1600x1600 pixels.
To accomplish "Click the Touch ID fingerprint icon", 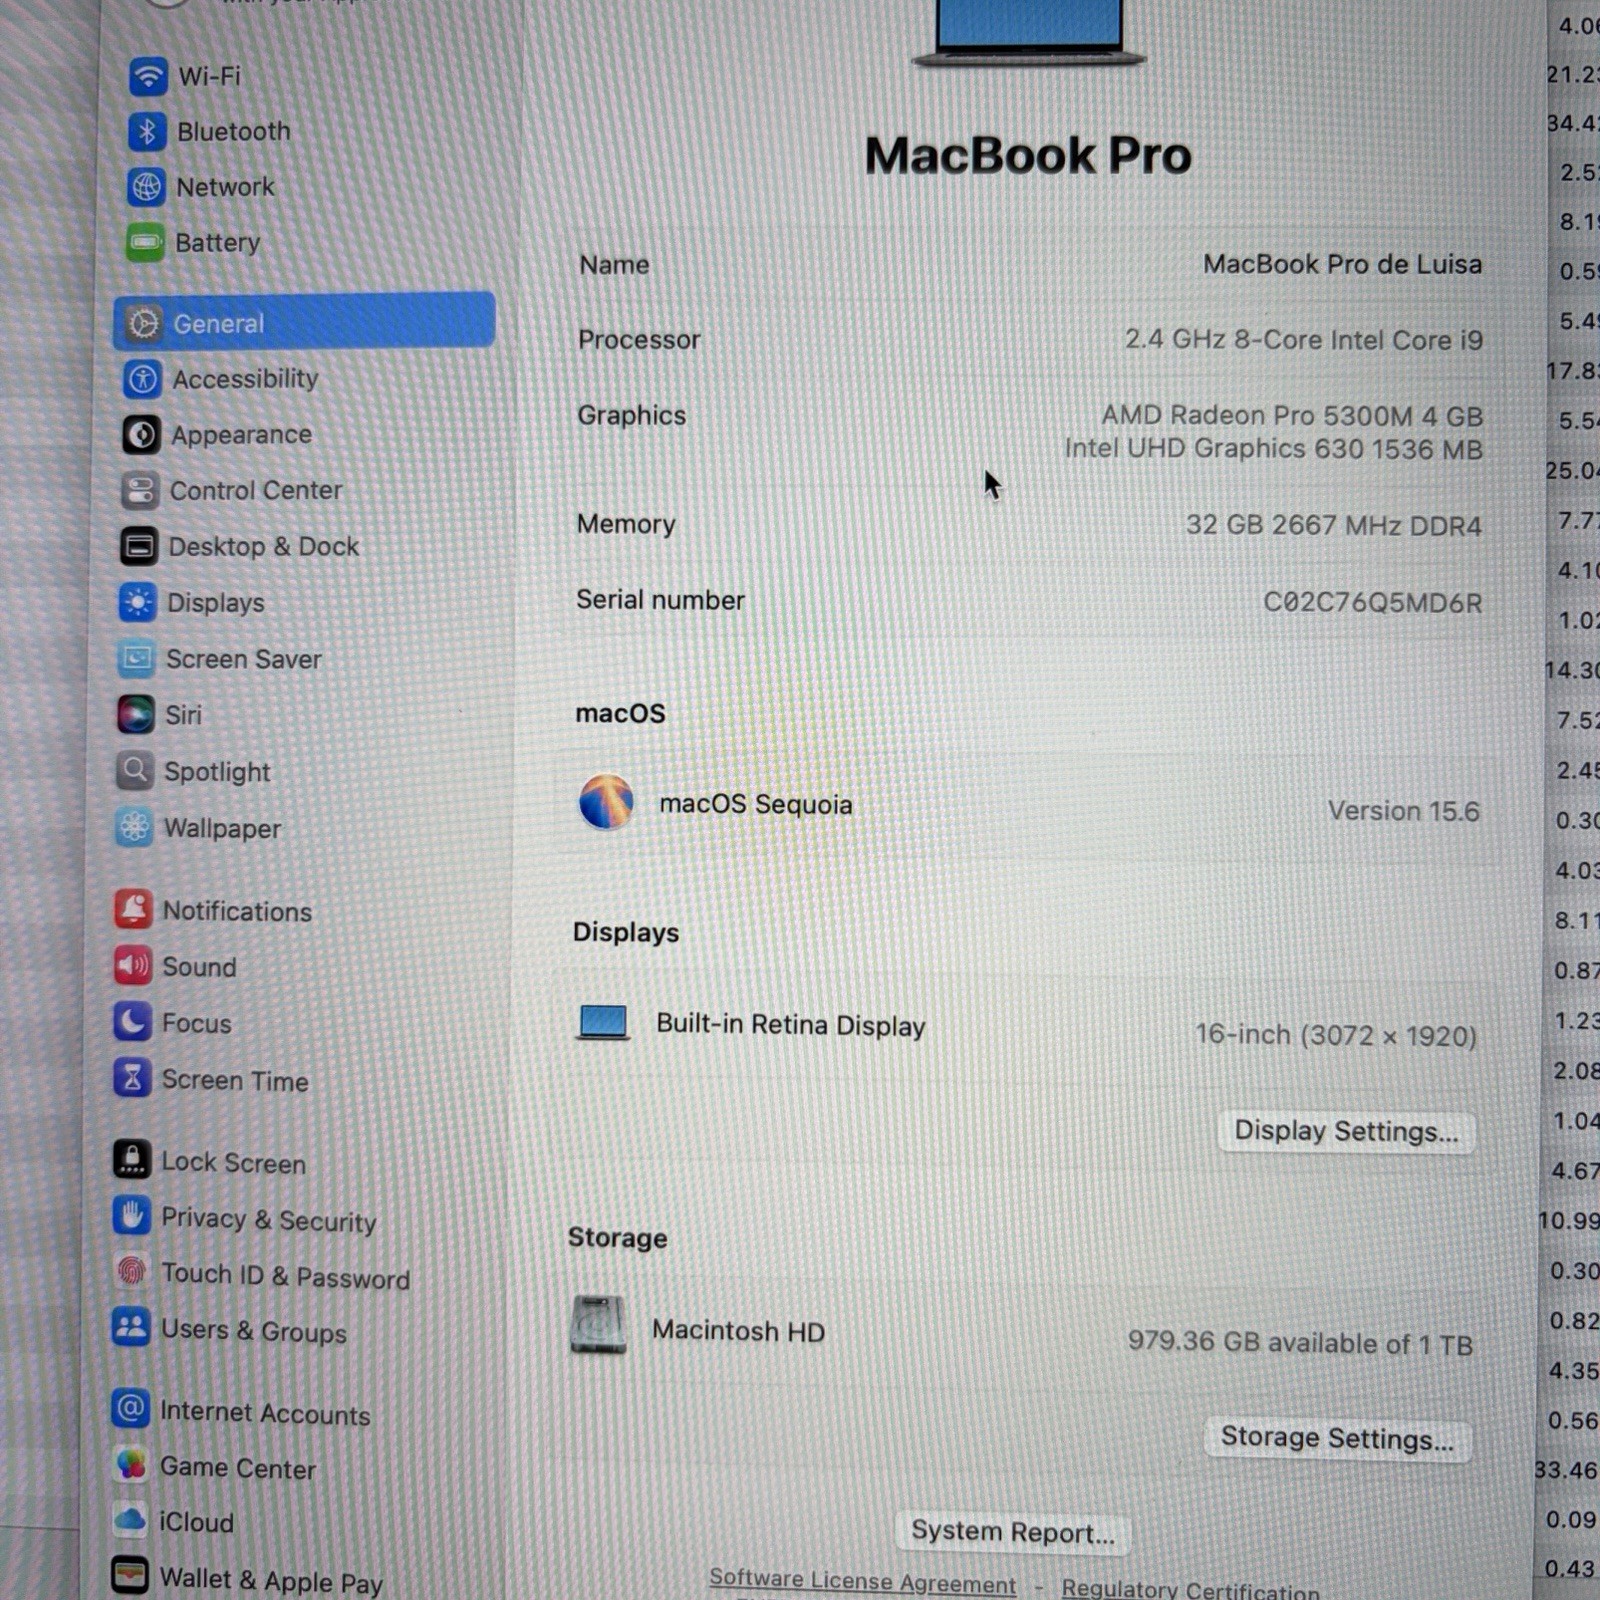I will [131, 1272].
